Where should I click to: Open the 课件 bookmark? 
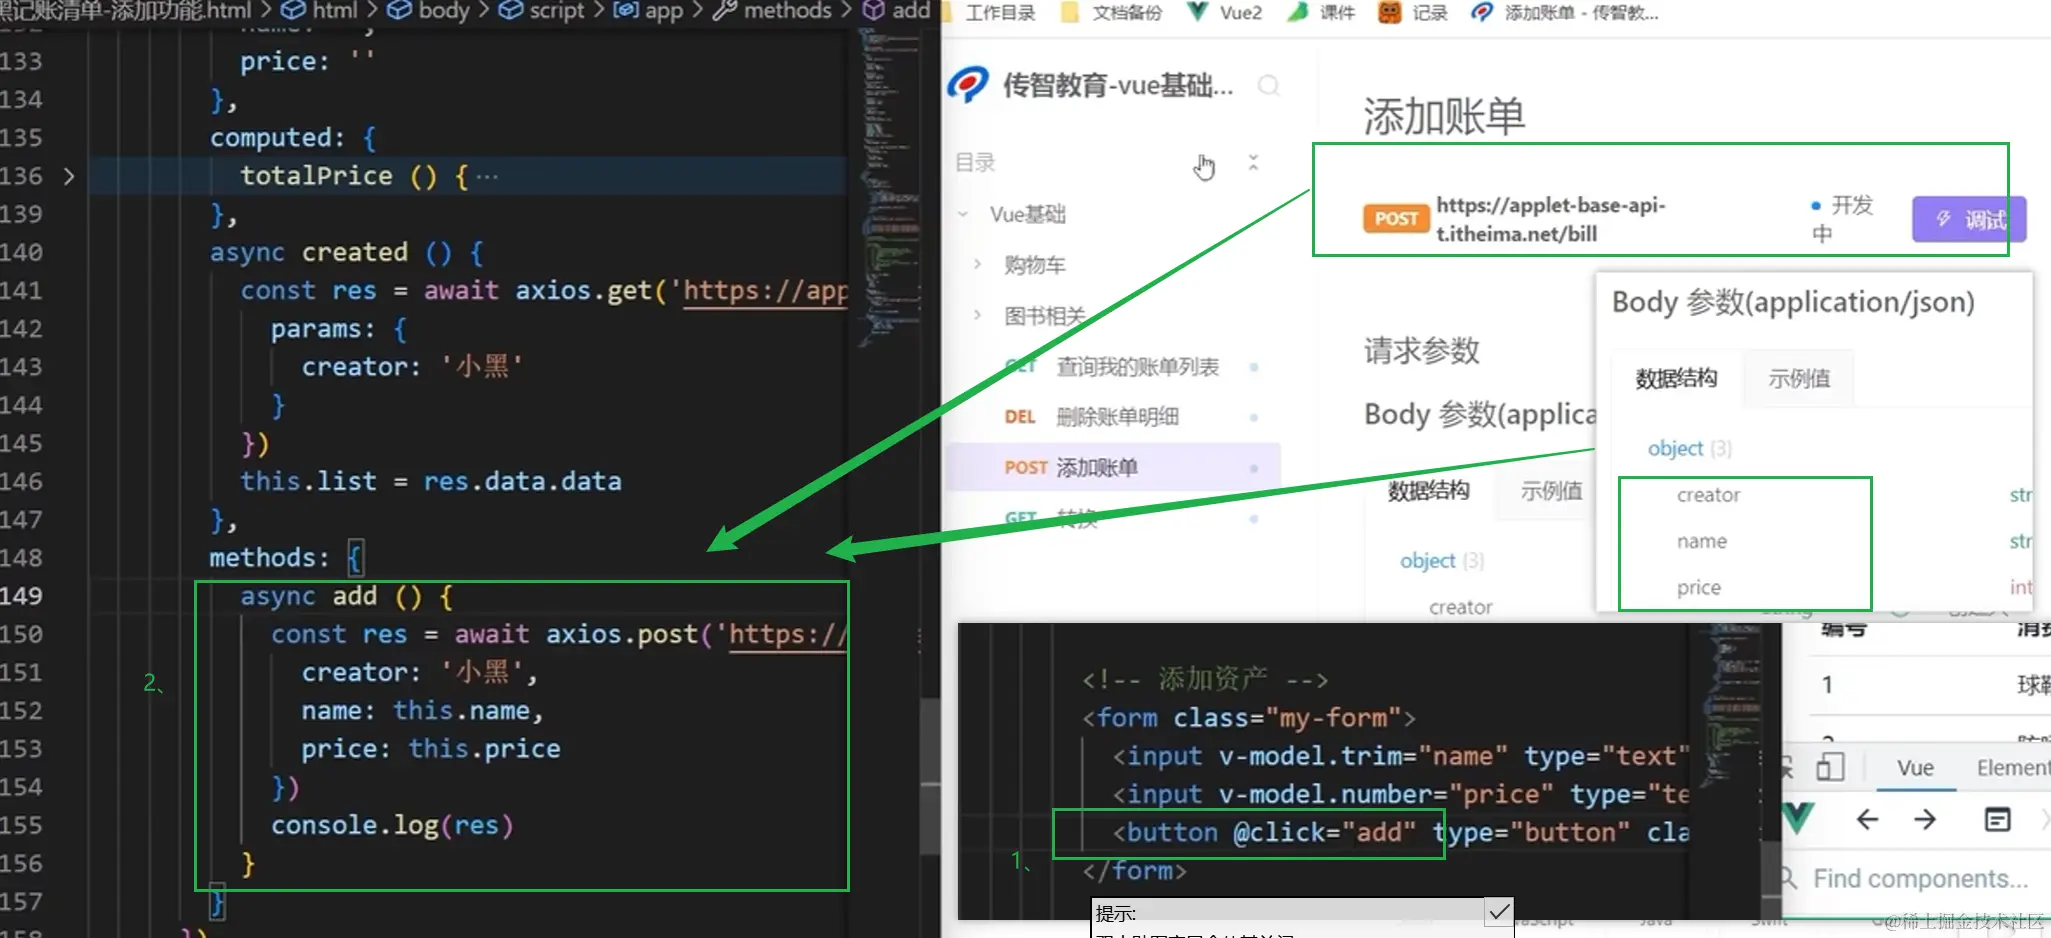(1321, 13)
